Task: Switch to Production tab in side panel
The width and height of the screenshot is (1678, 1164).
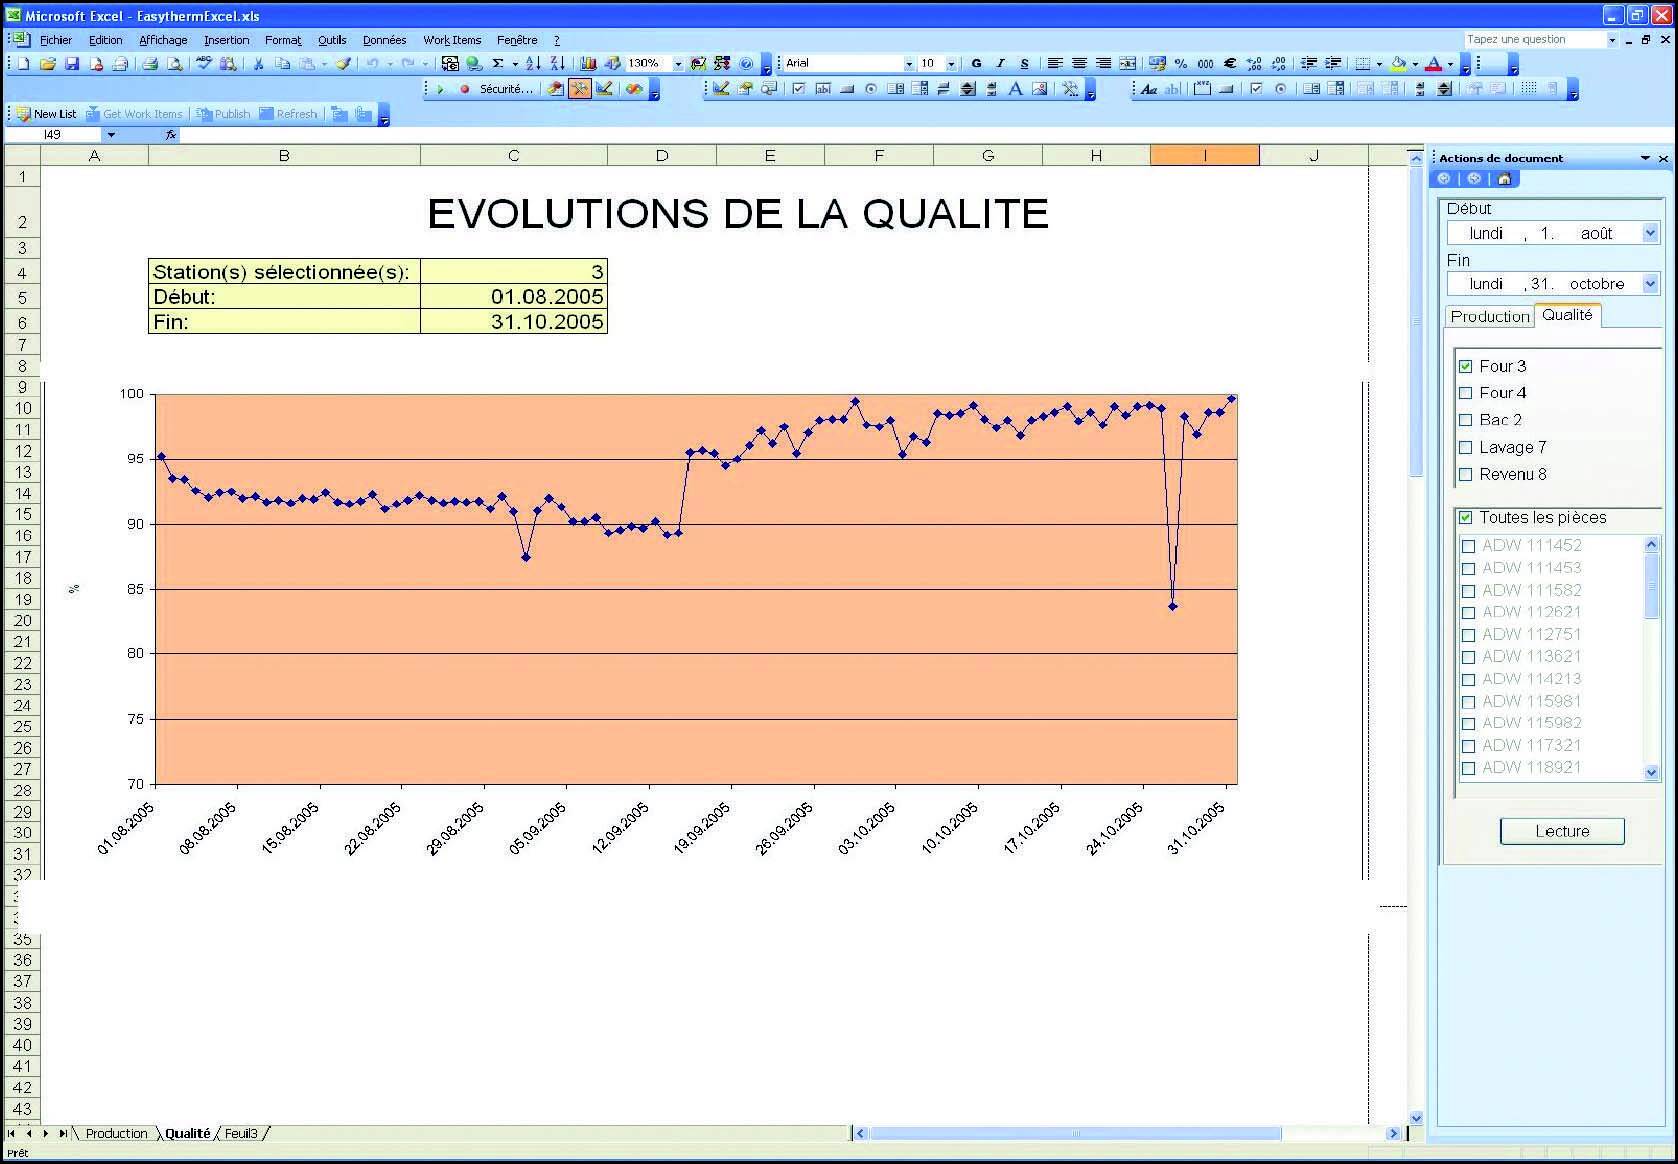Action: [1489, 316]
